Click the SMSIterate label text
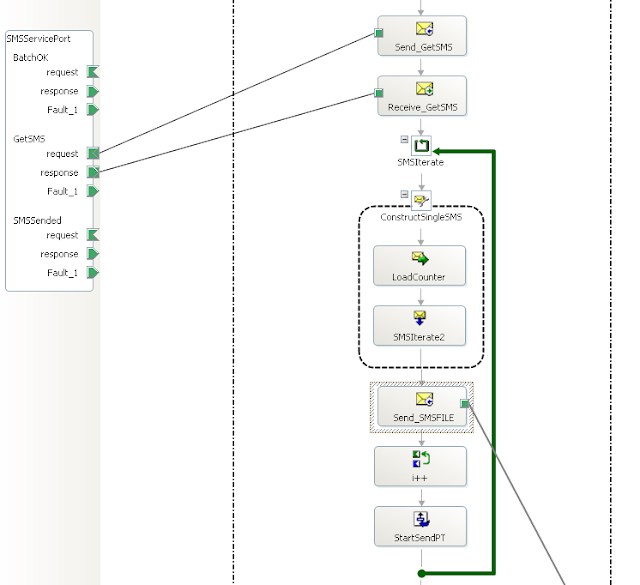This screenshot has height=585, width=640. [420, 162]
